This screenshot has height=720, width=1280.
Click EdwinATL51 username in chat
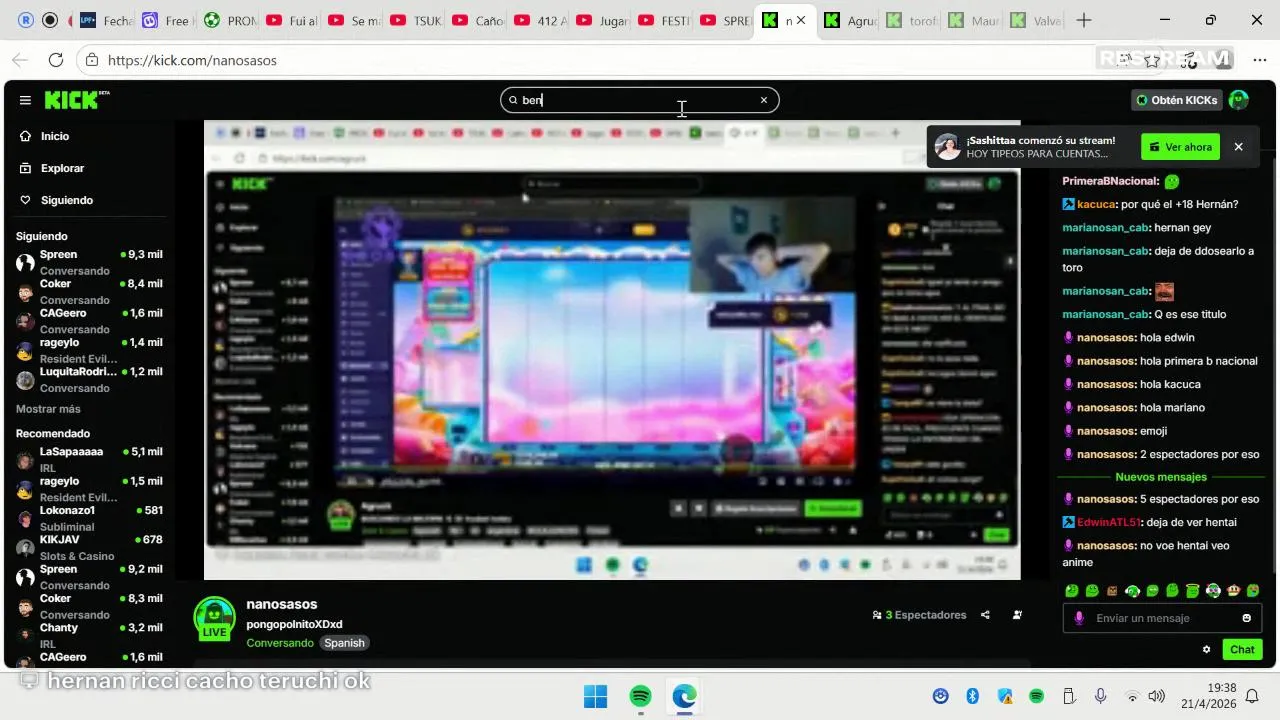(1106, 522)
